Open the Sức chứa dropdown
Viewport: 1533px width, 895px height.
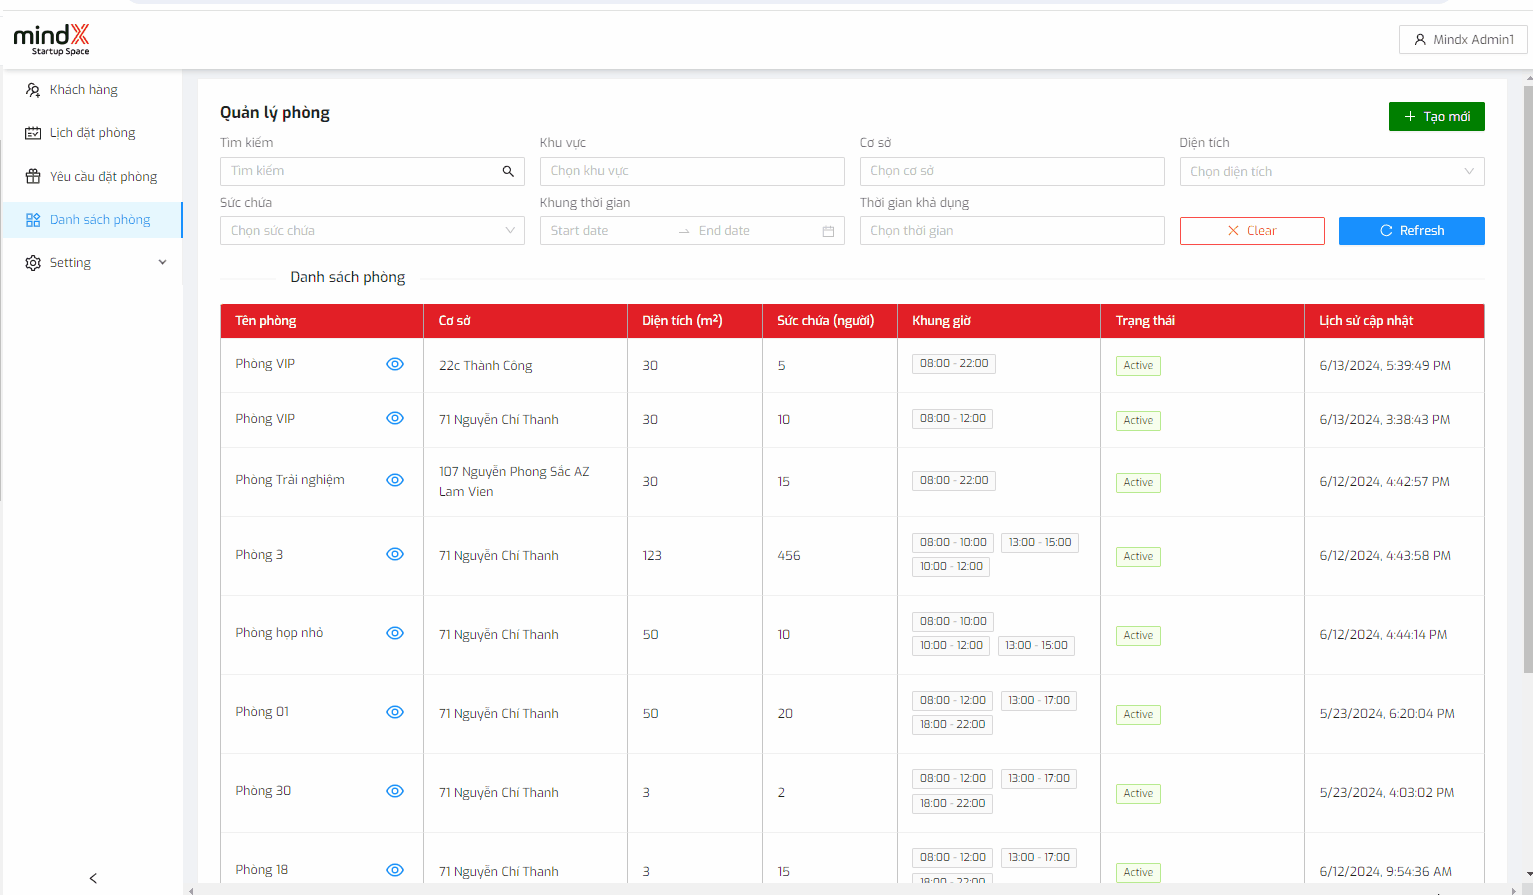coord(371,231)
